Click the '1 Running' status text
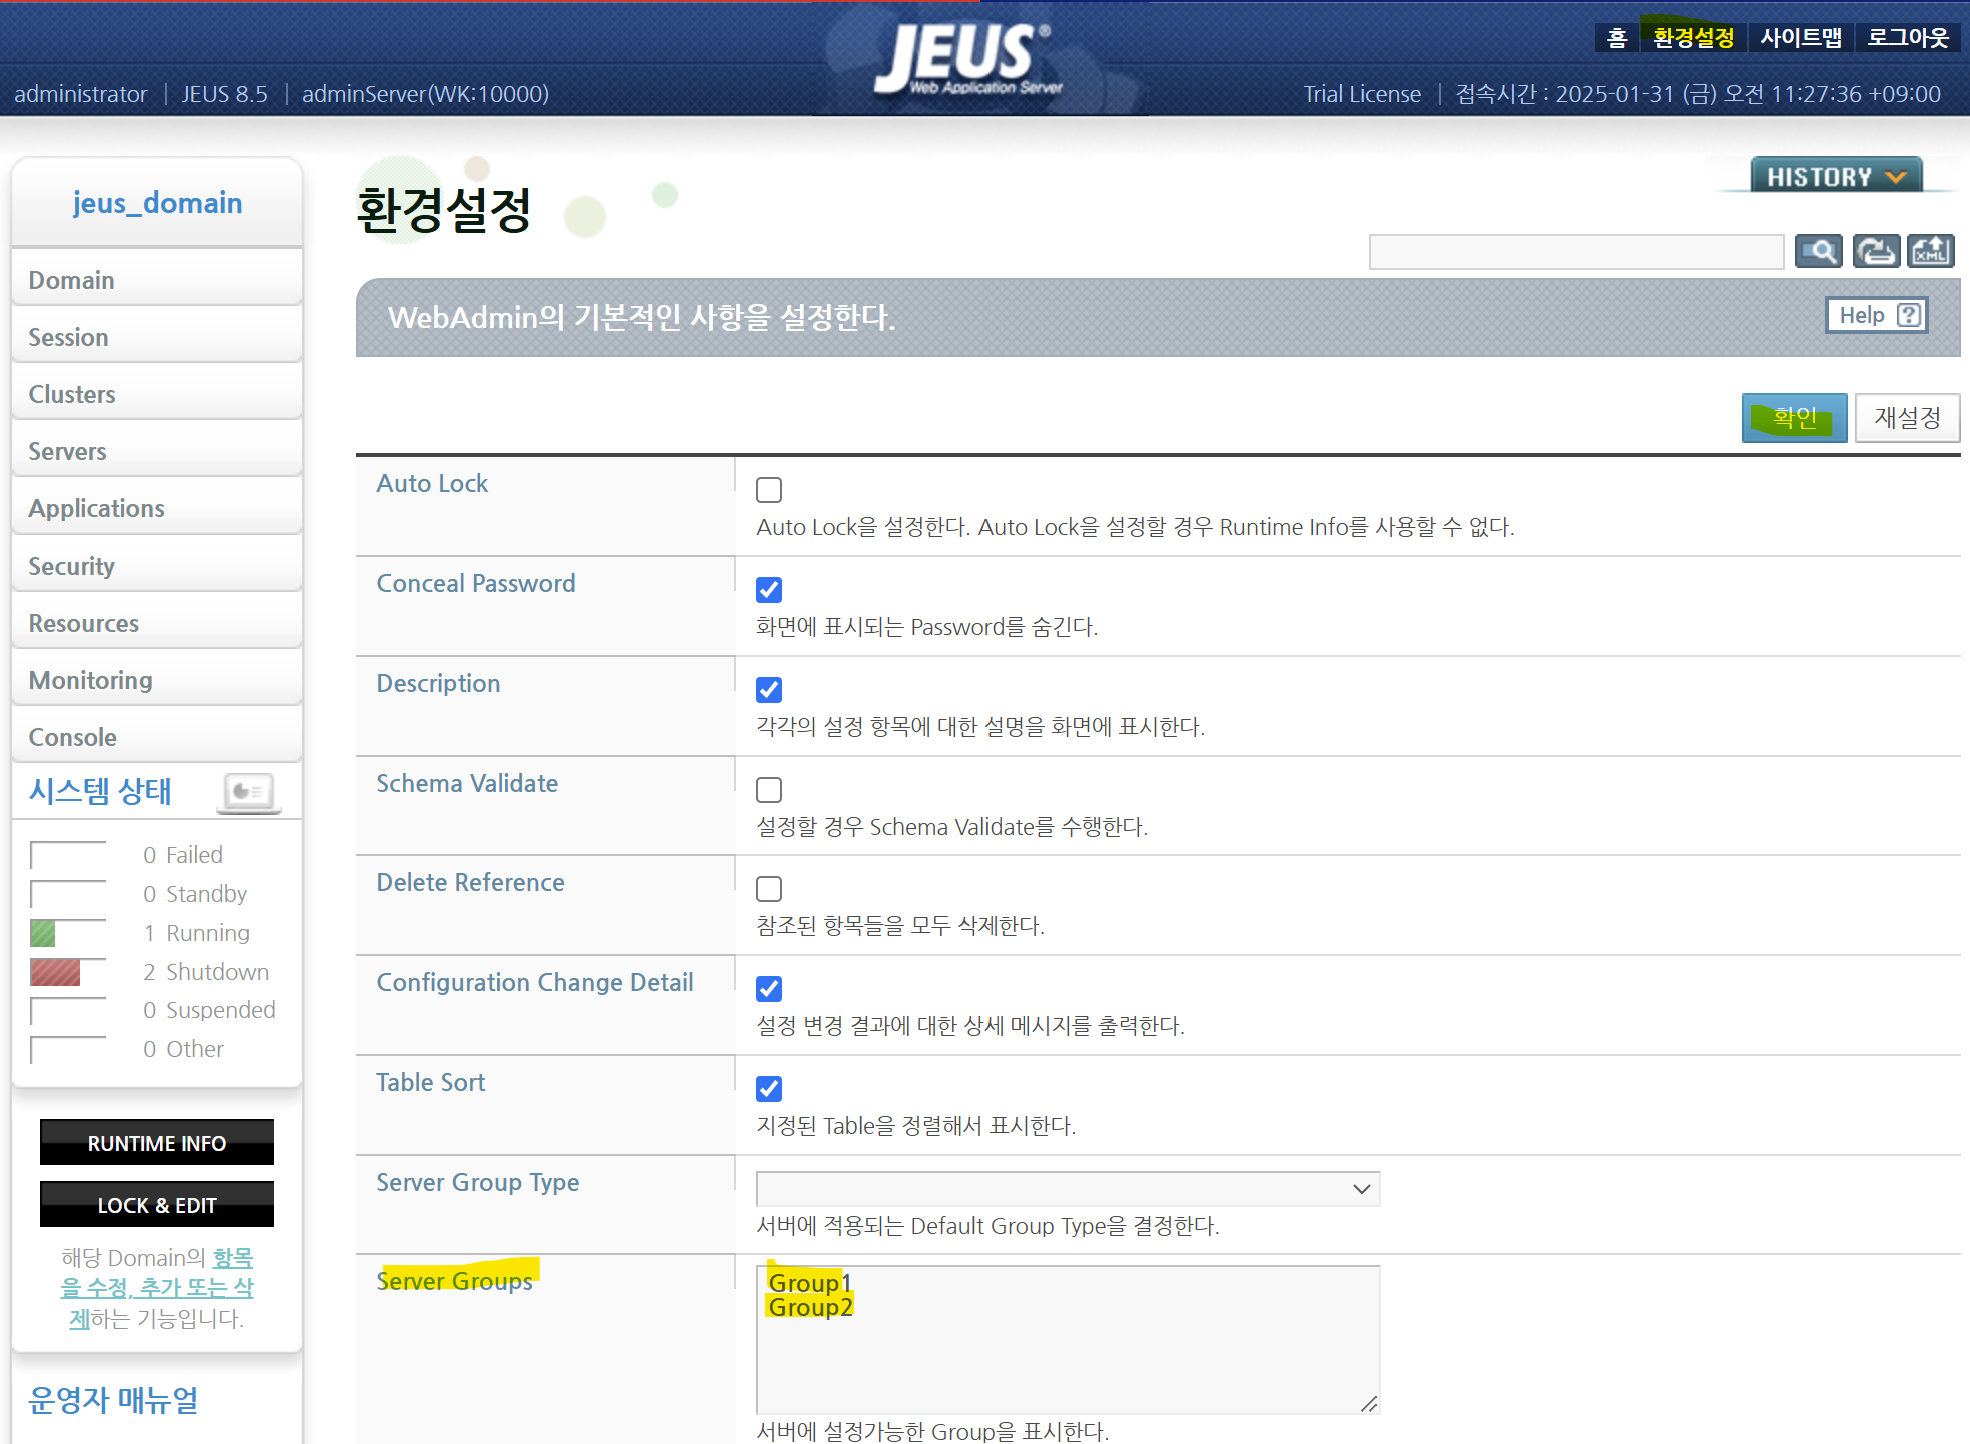1970x1444 pixels. coord(196,933)
